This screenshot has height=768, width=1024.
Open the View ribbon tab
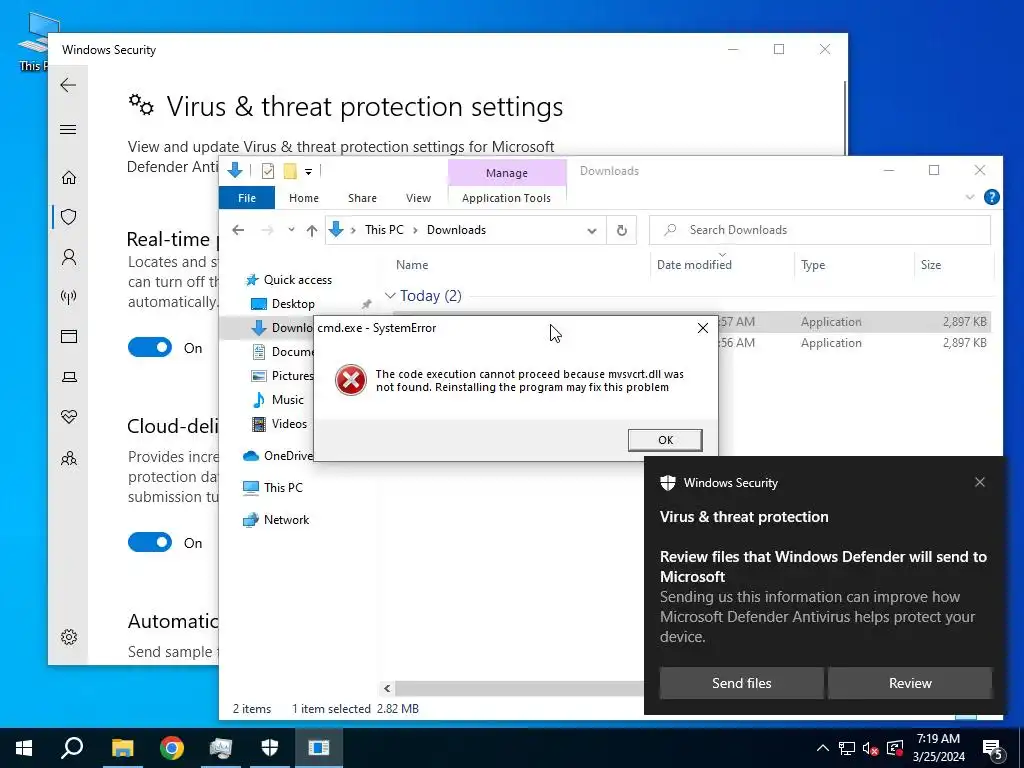(419, 198)
